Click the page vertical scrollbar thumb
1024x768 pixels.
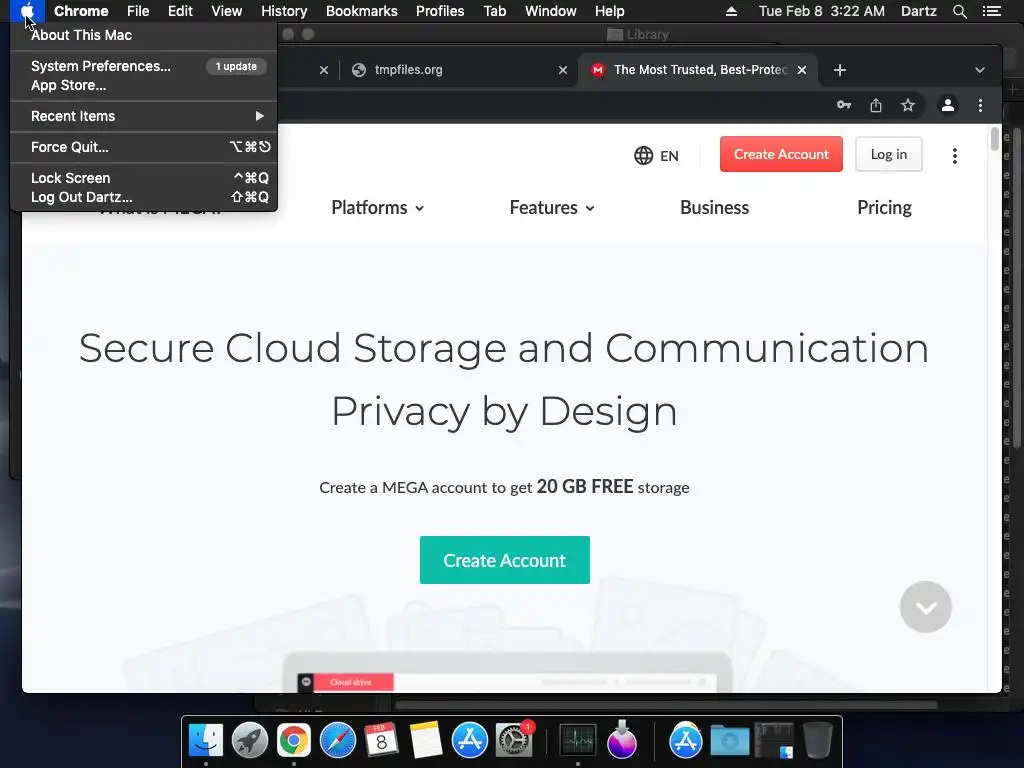coord(995,139)
